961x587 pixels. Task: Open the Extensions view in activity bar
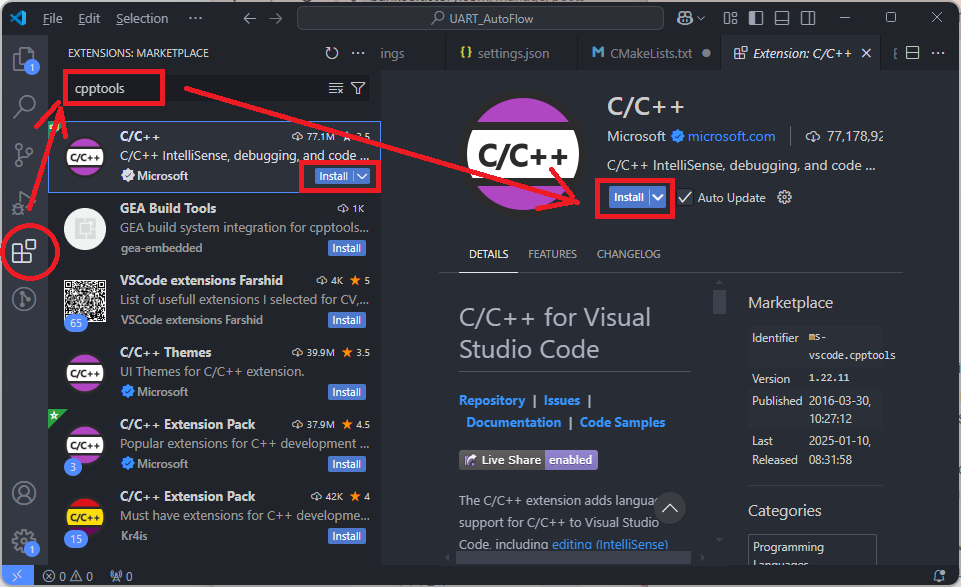(x=25, y=251)
